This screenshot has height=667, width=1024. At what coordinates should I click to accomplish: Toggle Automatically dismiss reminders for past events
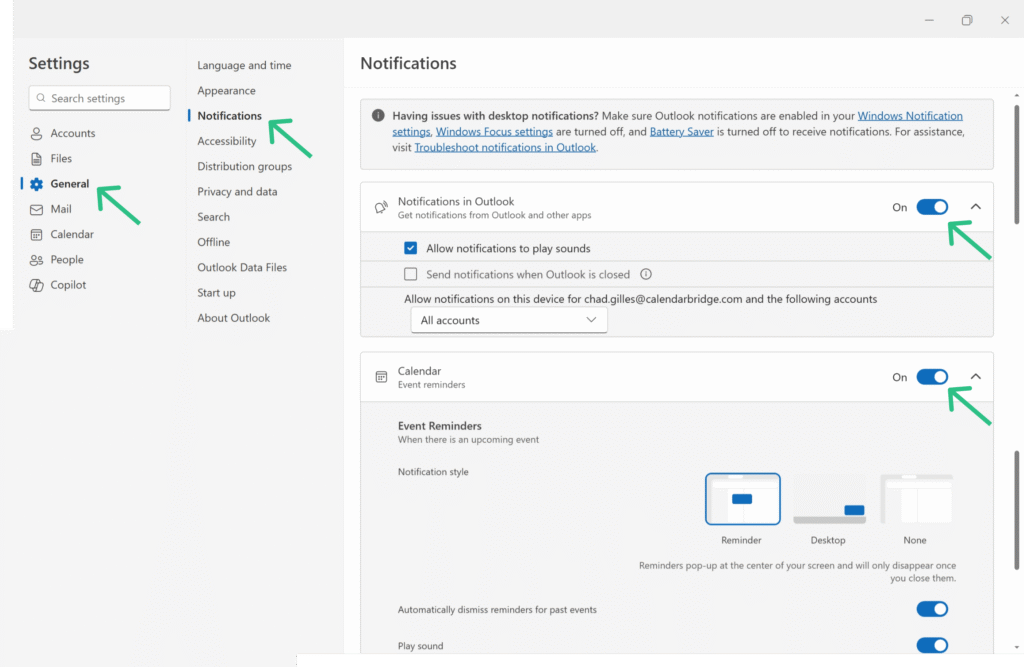[x=932, y=610]
